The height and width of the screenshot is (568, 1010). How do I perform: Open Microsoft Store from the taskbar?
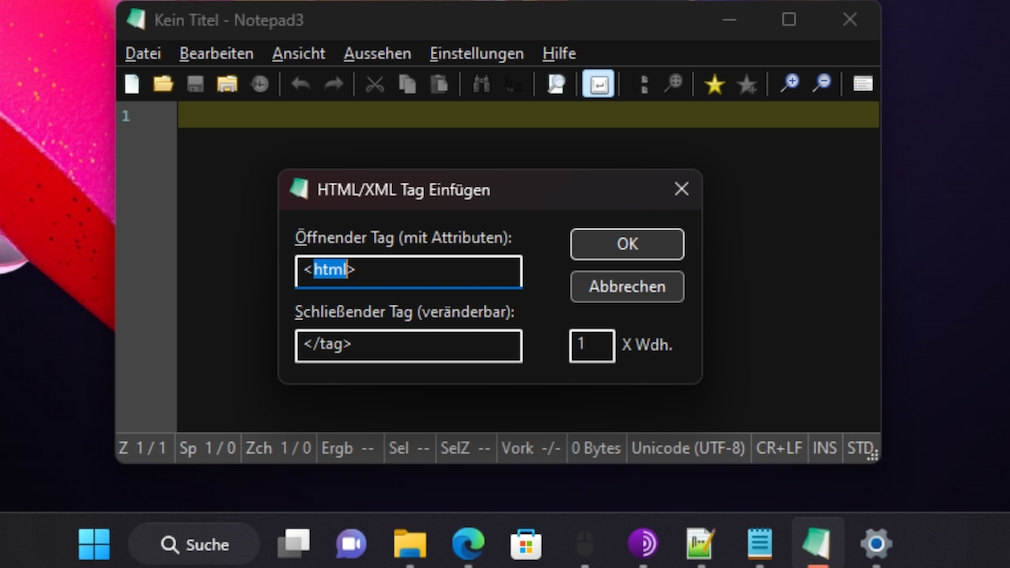[x=526, y=544]
